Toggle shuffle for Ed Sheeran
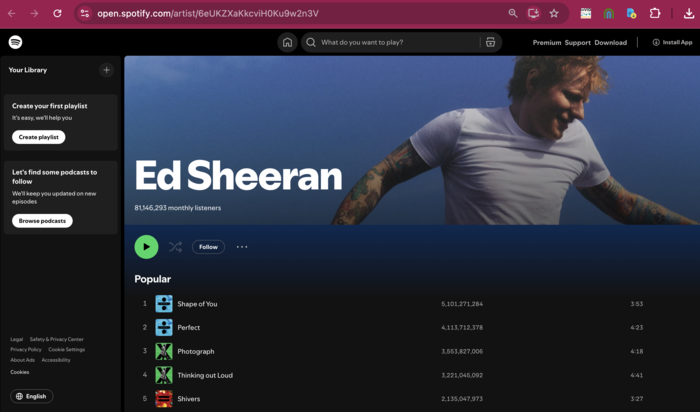Screen dimensions: 700x412 [x=175, y=247]
